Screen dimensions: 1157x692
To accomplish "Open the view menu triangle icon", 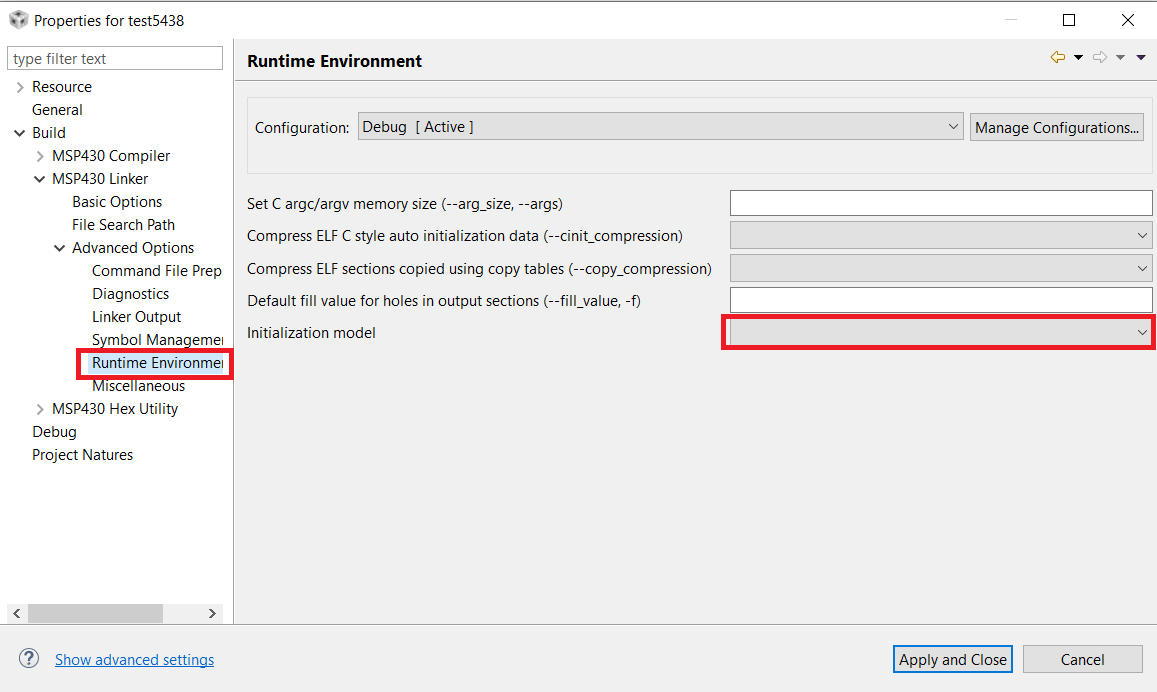I will click(1141, 58).
